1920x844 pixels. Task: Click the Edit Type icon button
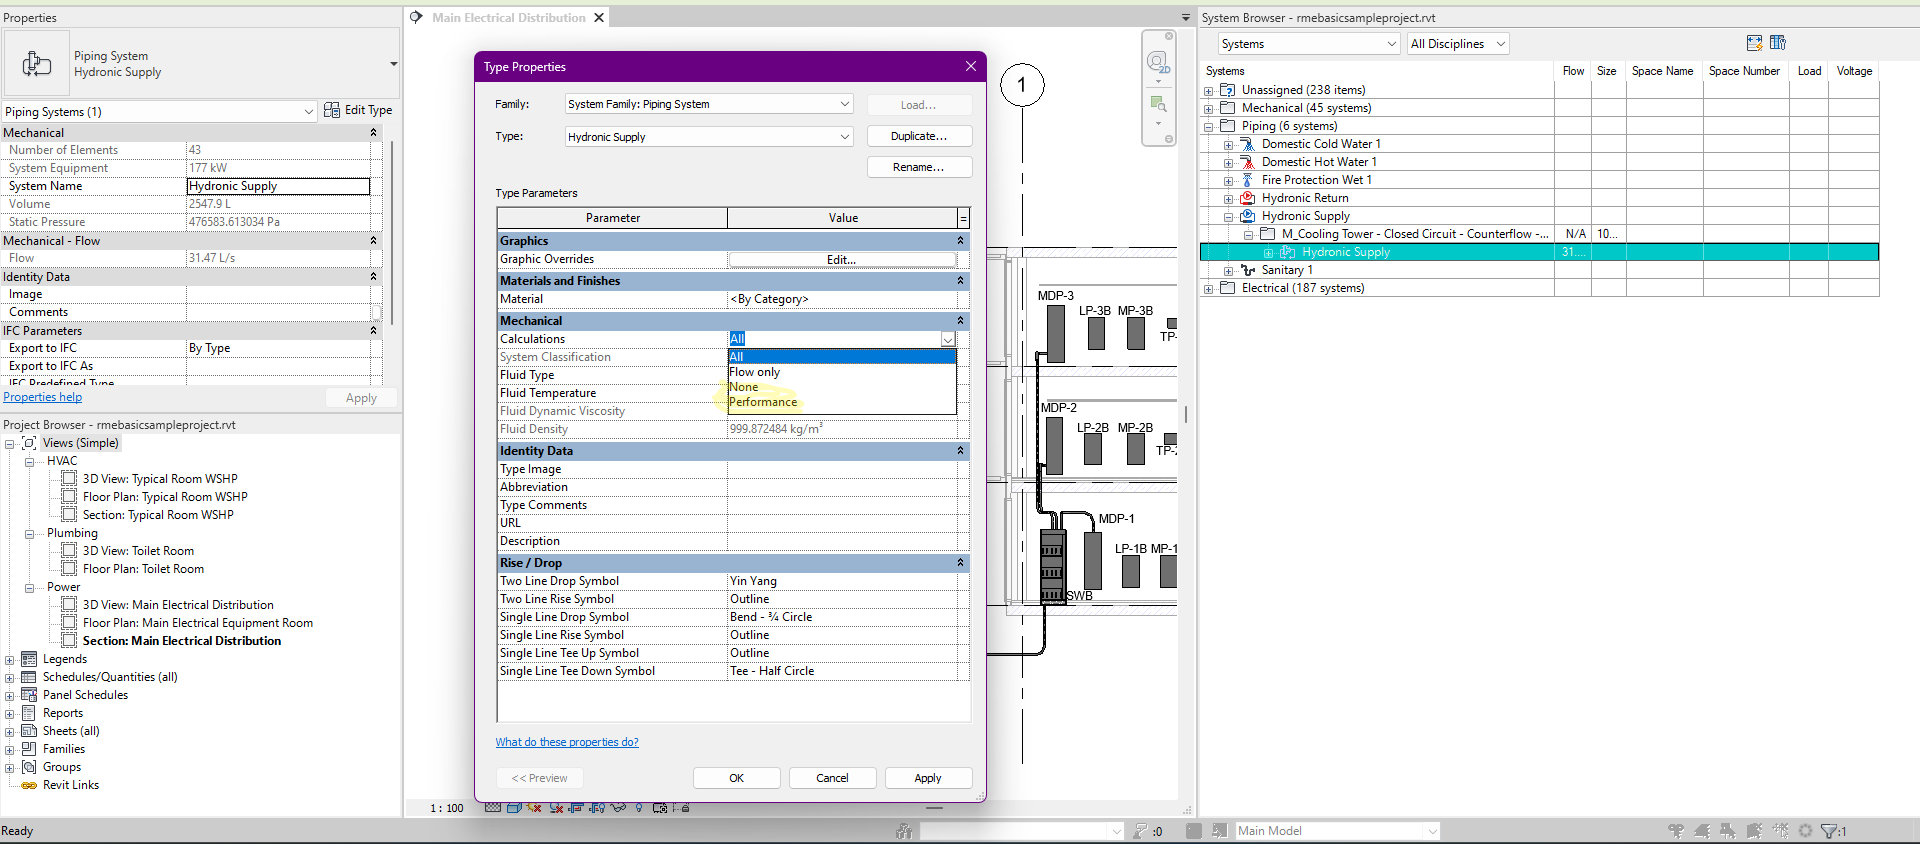click(332, 110)
